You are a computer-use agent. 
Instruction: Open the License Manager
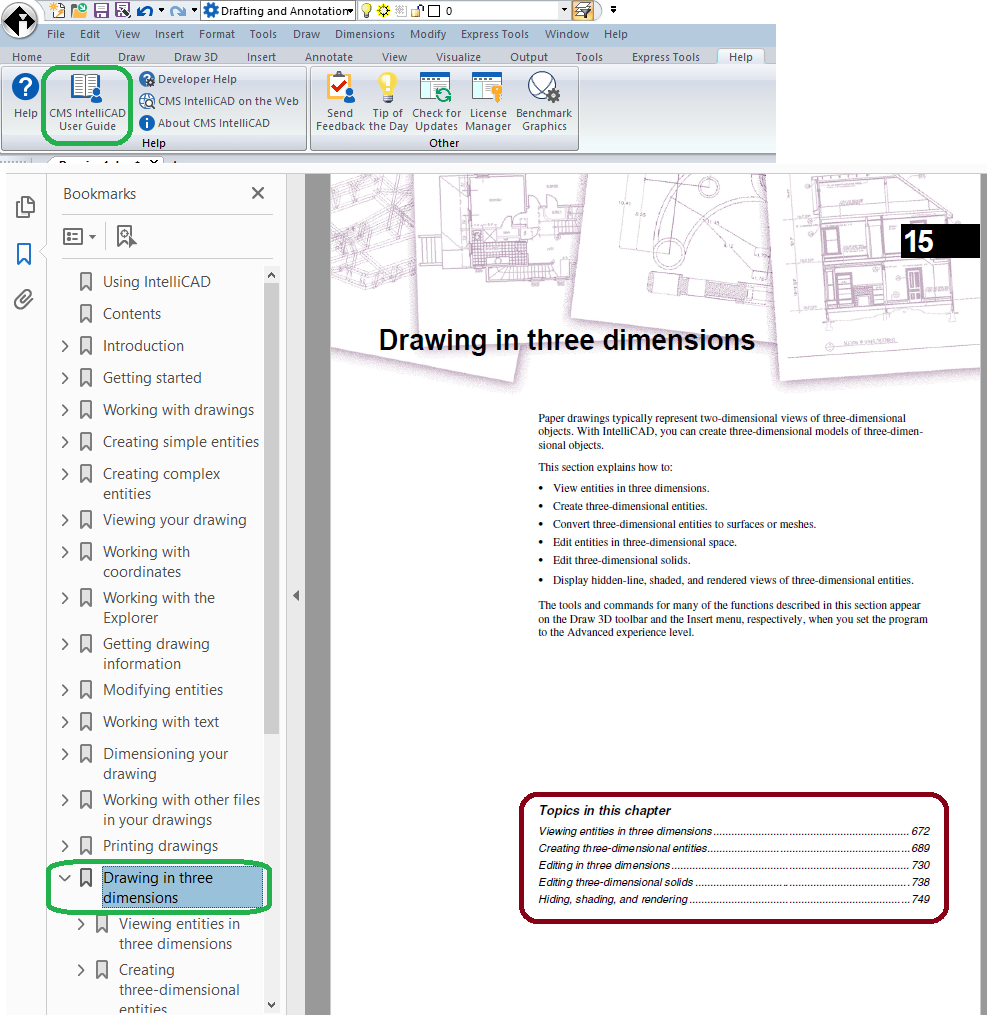pyautogui.click(x=488, y=102)
